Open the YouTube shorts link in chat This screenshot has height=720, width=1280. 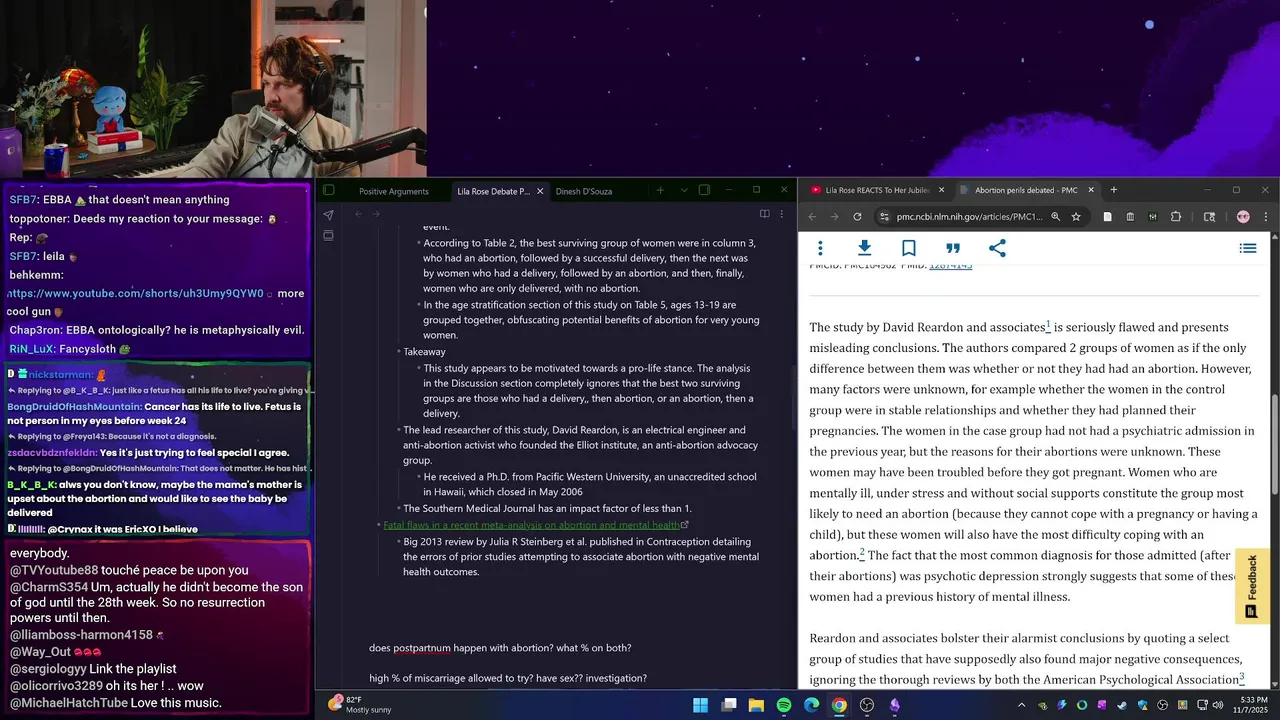click(x=137, y=294)
